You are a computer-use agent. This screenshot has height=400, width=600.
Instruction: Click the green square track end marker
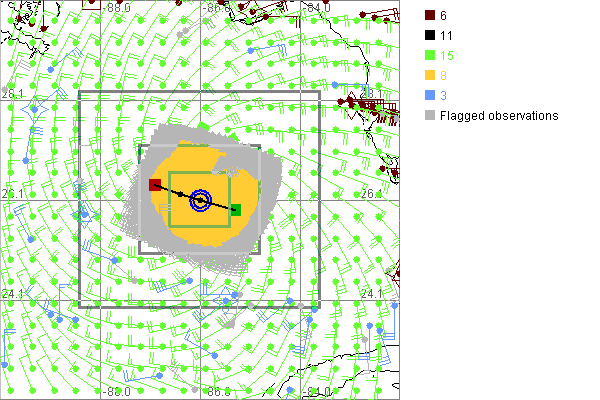tap(236, 210)
